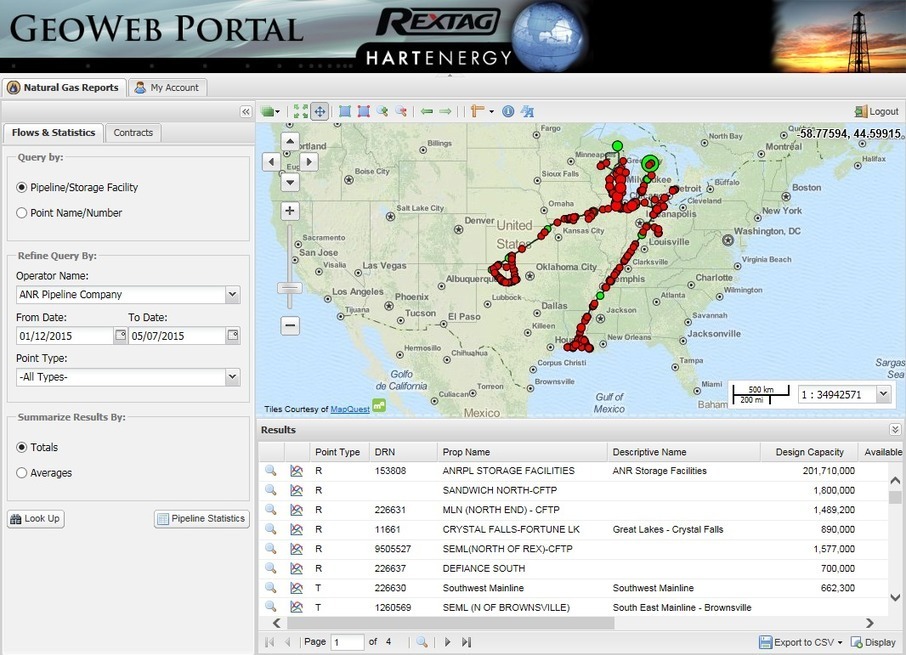Click the red-cornered clear selection tool
Screen dimensions: 906x655
tap(363, 111)
